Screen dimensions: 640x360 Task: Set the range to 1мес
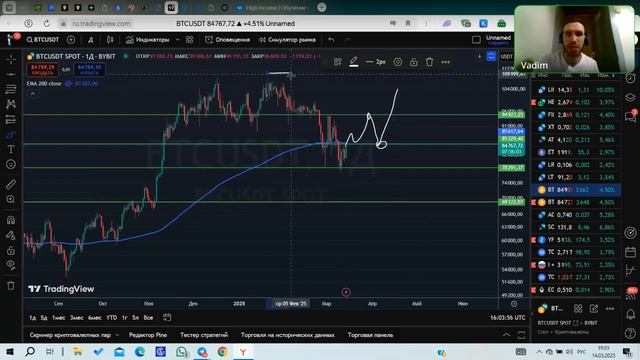(58, 318)
